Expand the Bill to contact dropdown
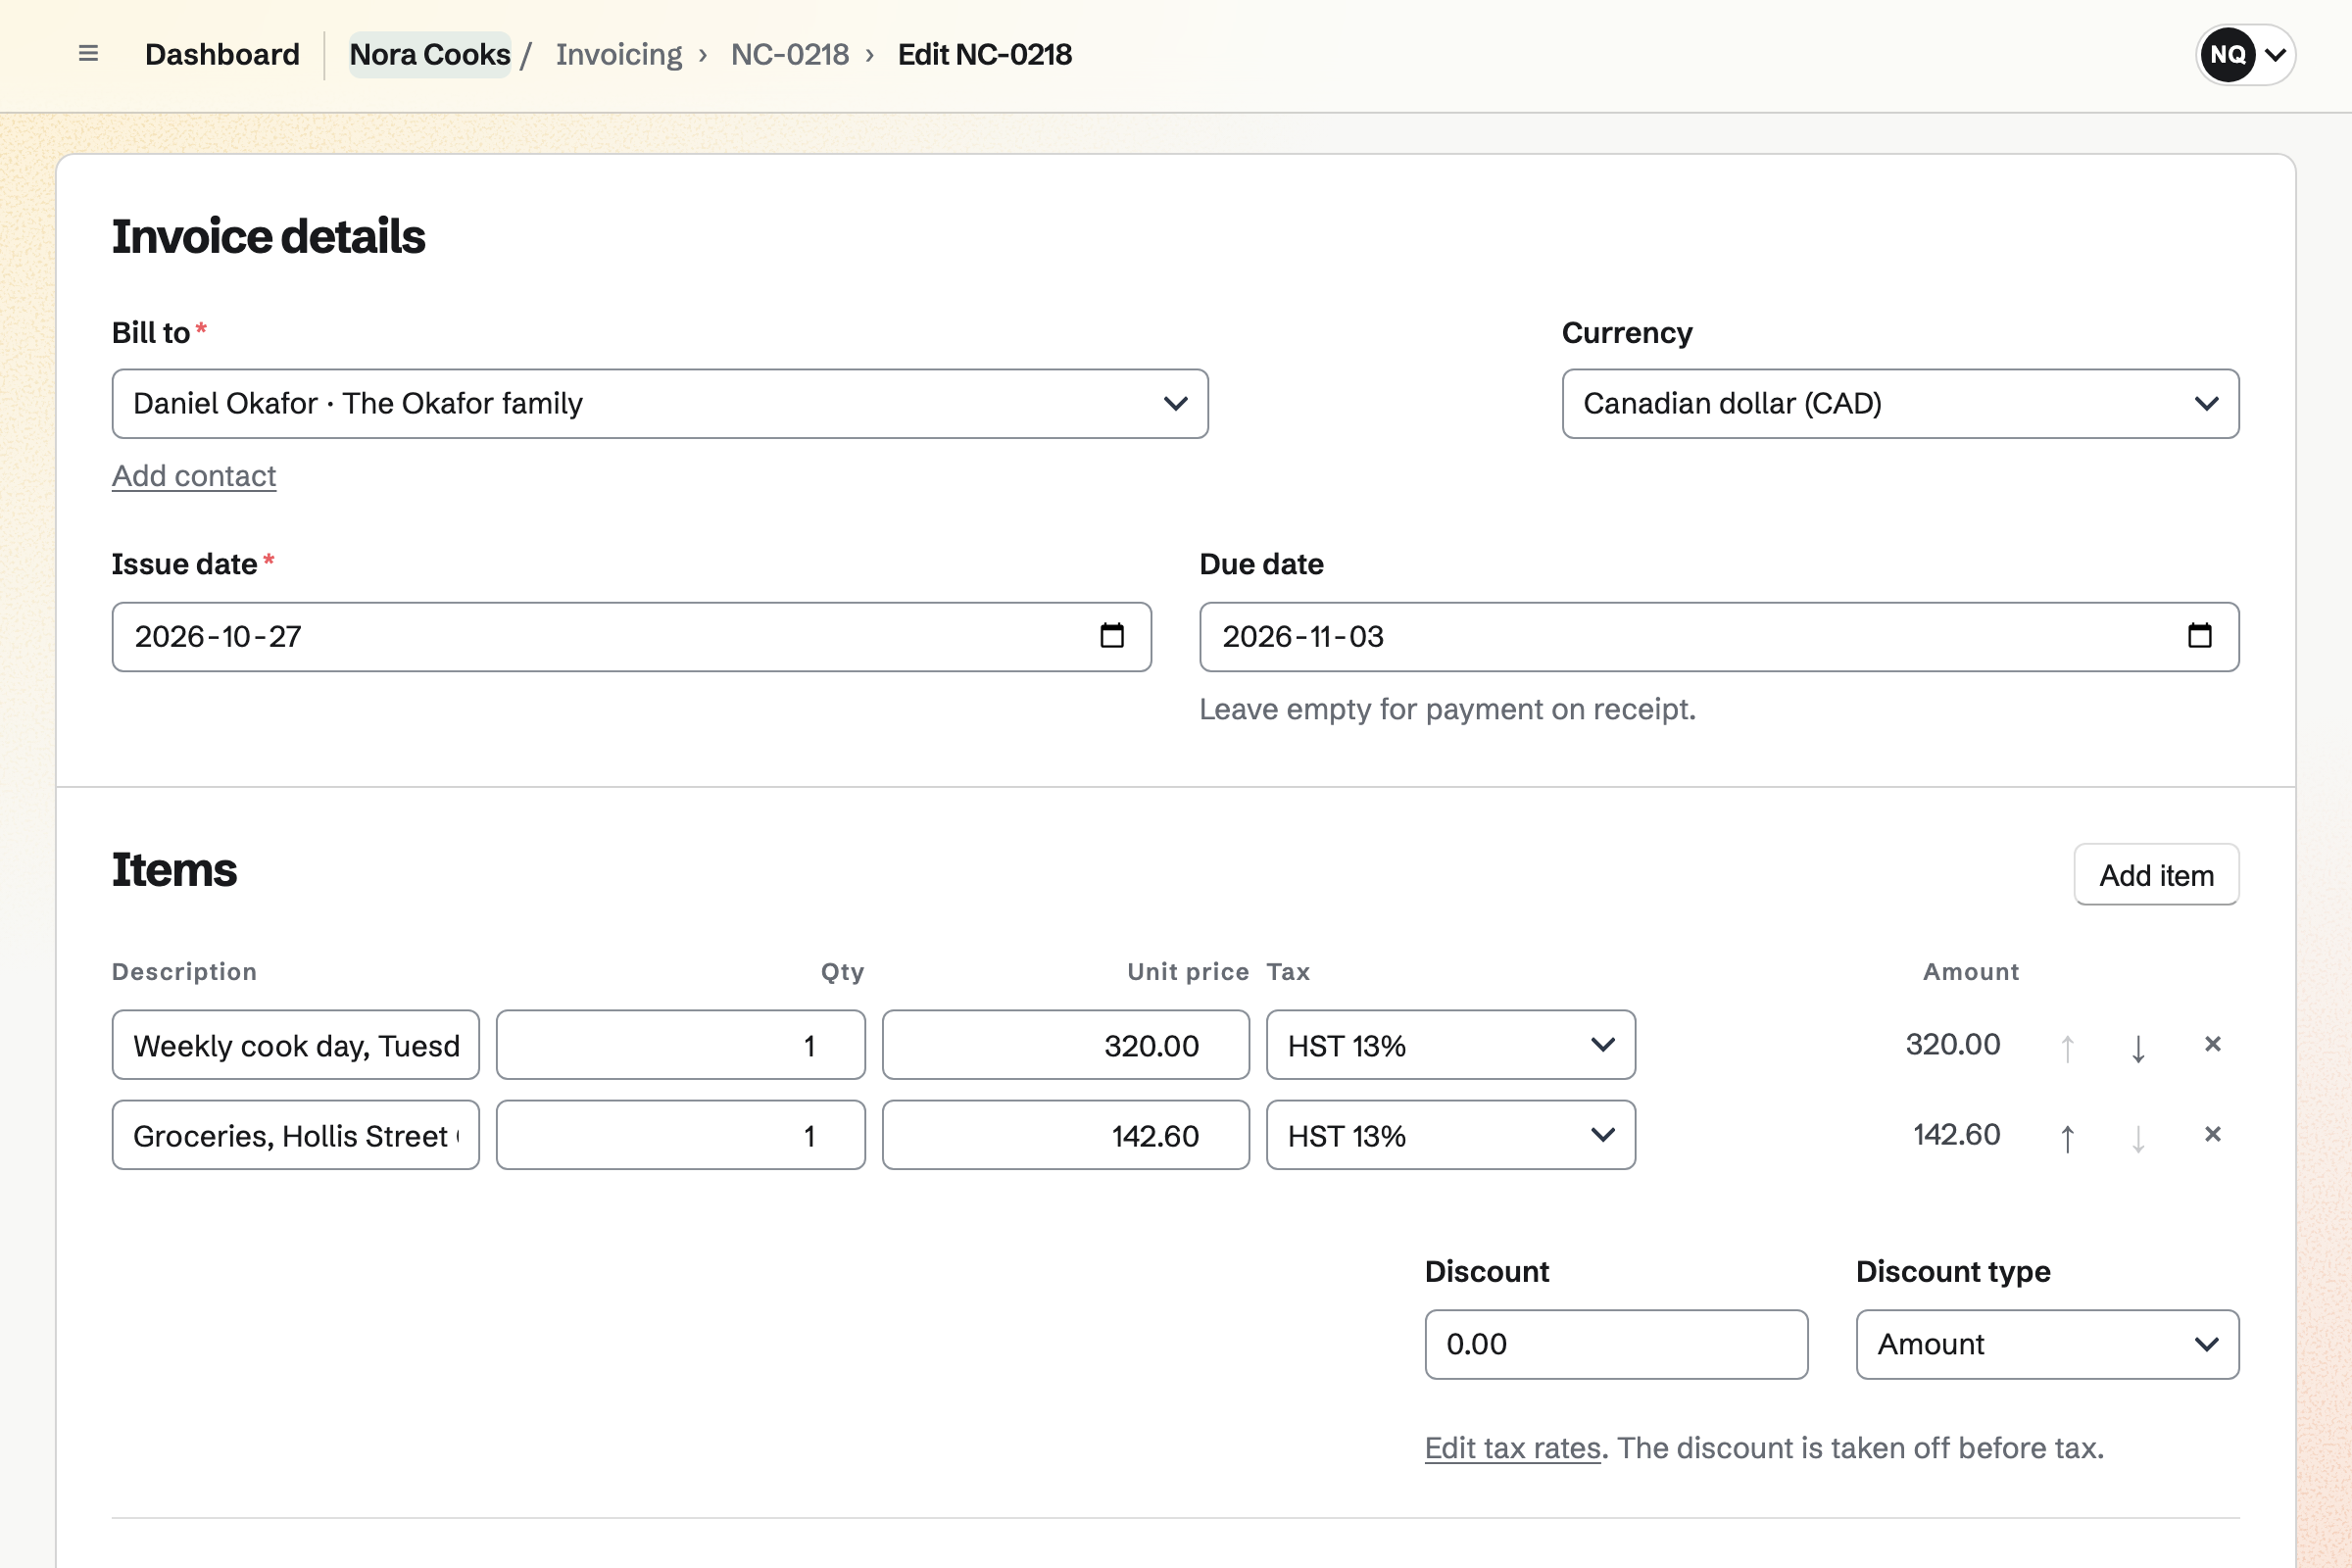 [x=660, y=404]
